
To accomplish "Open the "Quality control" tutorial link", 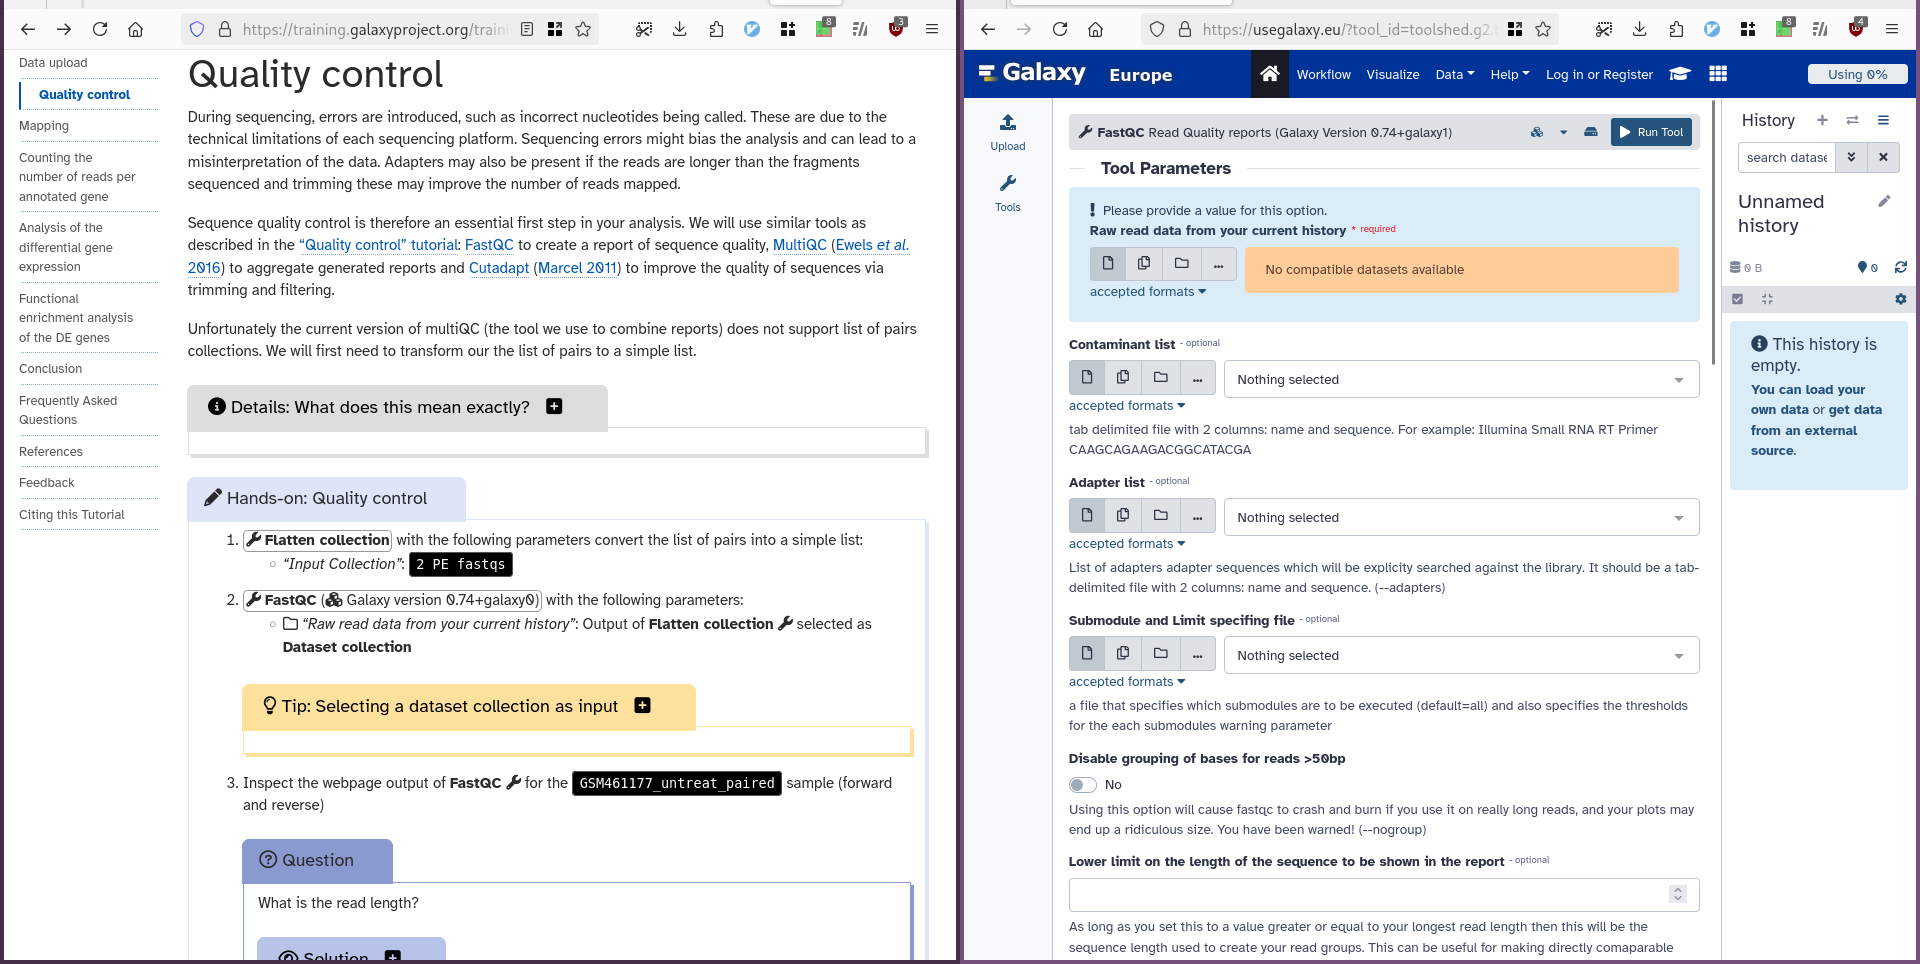I will coord(378,245).
